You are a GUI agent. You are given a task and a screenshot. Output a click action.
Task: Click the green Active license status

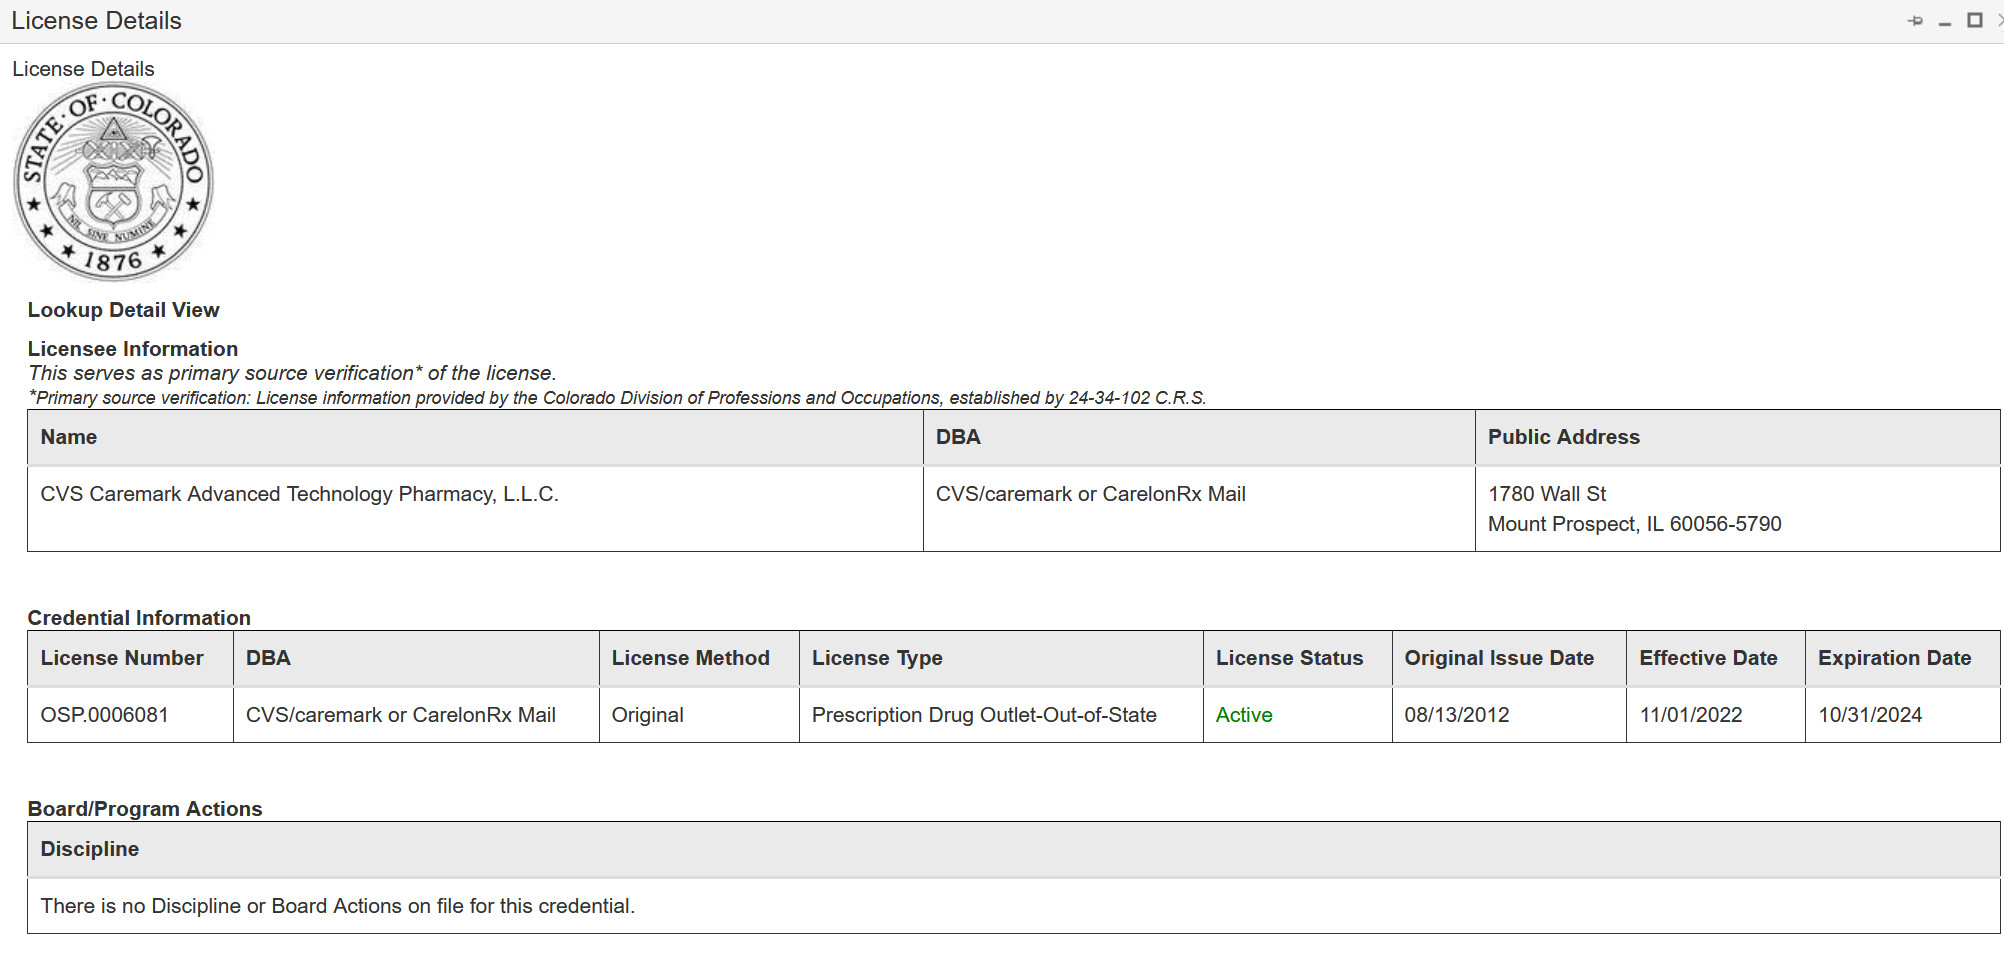click(x=1244, y=715)
